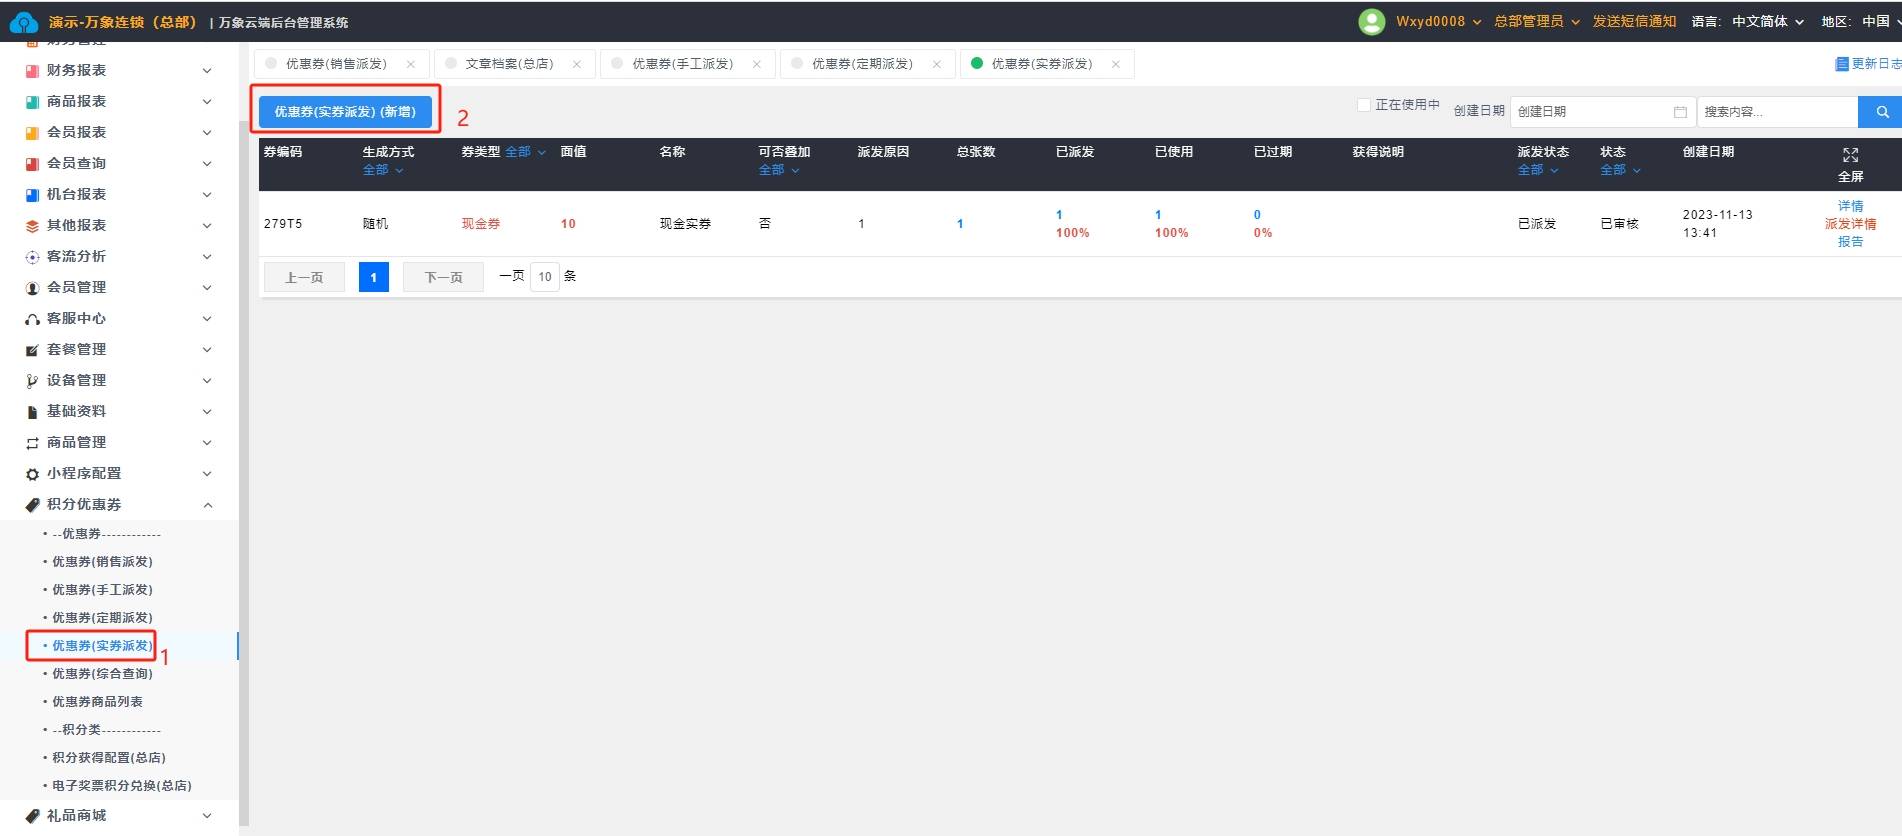Click the 更新日志 link text
Screen dimensions: 1902x836
(1876, 64)
